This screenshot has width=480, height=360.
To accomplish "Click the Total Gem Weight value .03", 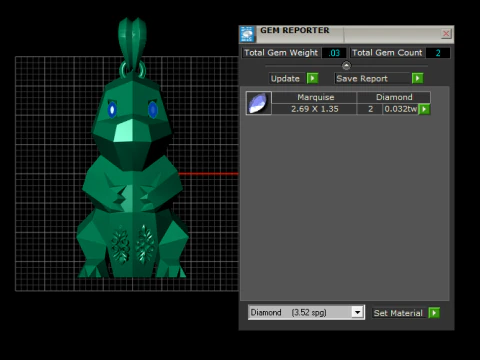I will [x=334, y=53].
